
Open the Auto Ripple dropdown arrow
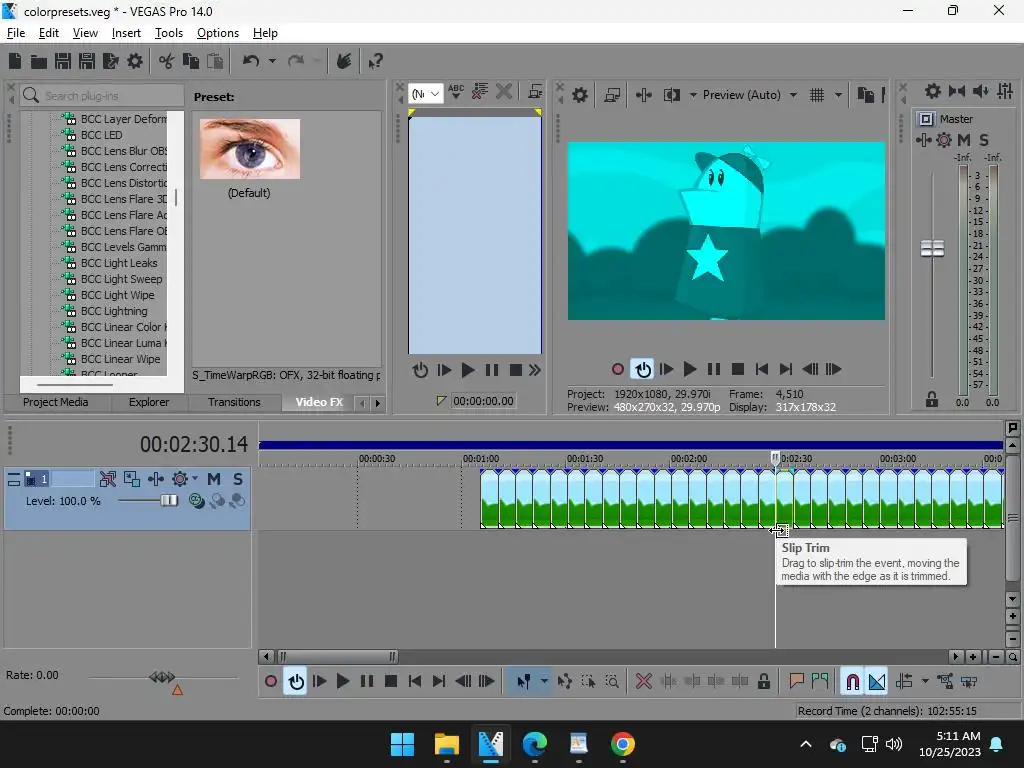[x=925, y=682]
